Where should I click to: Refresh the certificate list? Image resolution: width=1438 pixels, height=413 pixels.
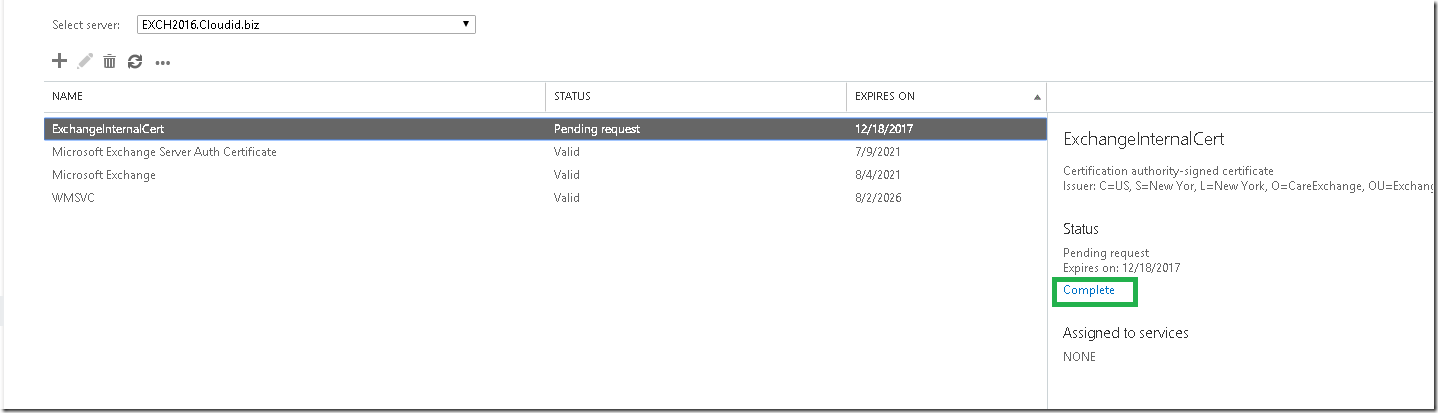click(x=135, y=62)
